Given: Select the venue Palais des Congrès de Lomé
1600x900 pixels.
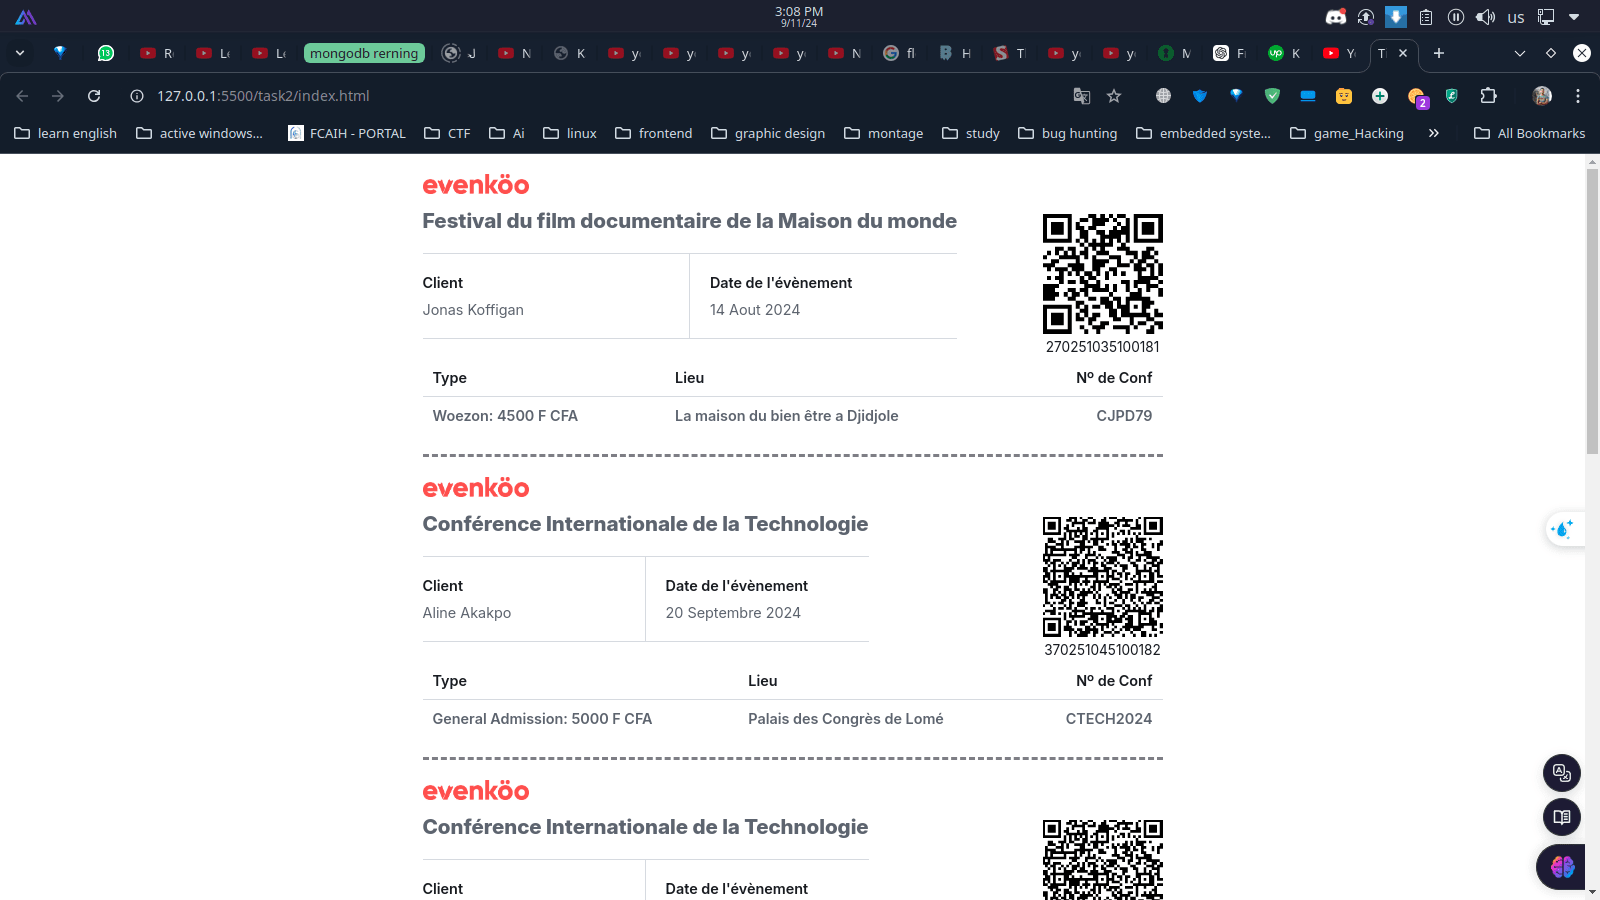Looking at the screenshot, I should click(846, 719).
